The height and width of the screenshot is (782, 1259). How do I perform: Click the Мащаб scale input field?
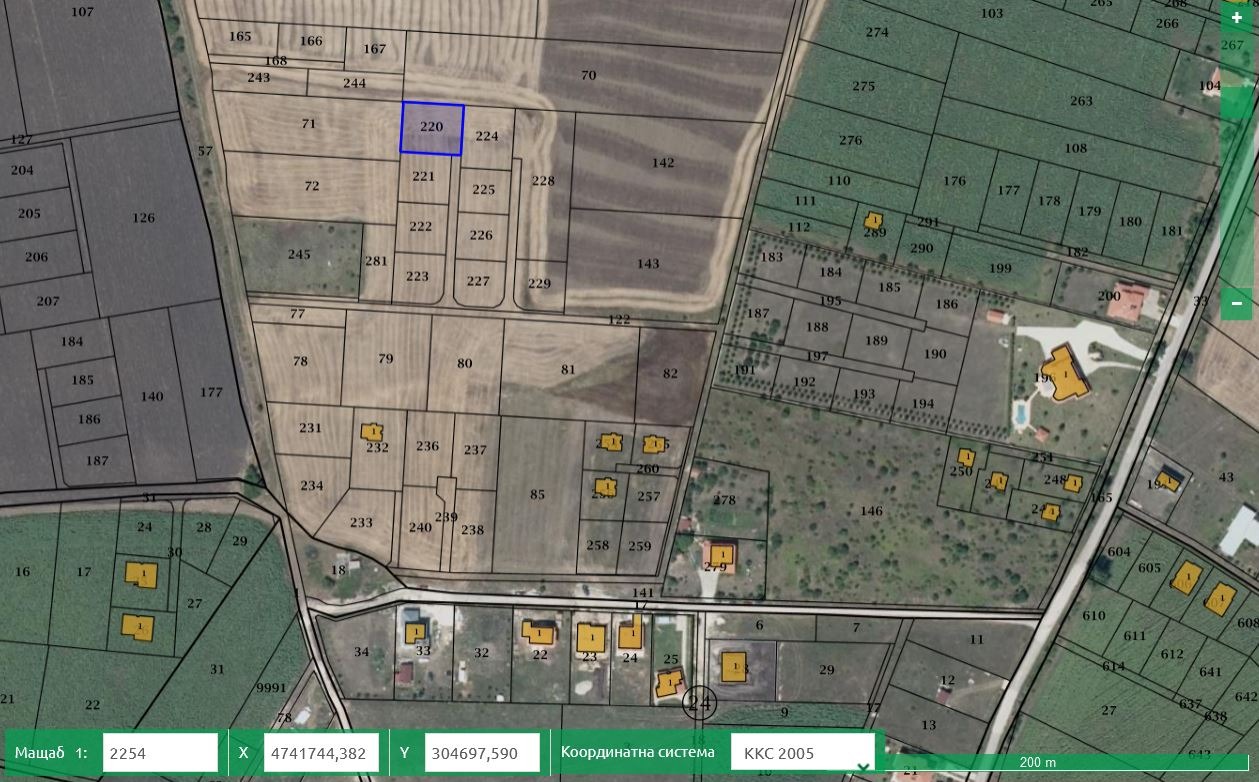[160, 753]
